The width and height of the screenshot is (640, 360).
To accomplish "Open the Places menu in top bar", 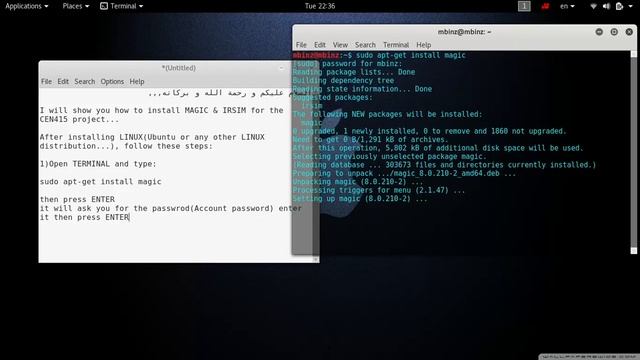I will 76,6.
